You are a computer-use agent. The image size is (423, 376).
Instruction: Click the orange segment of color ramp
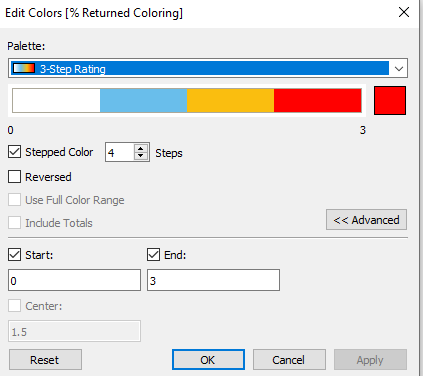[230, 100]
